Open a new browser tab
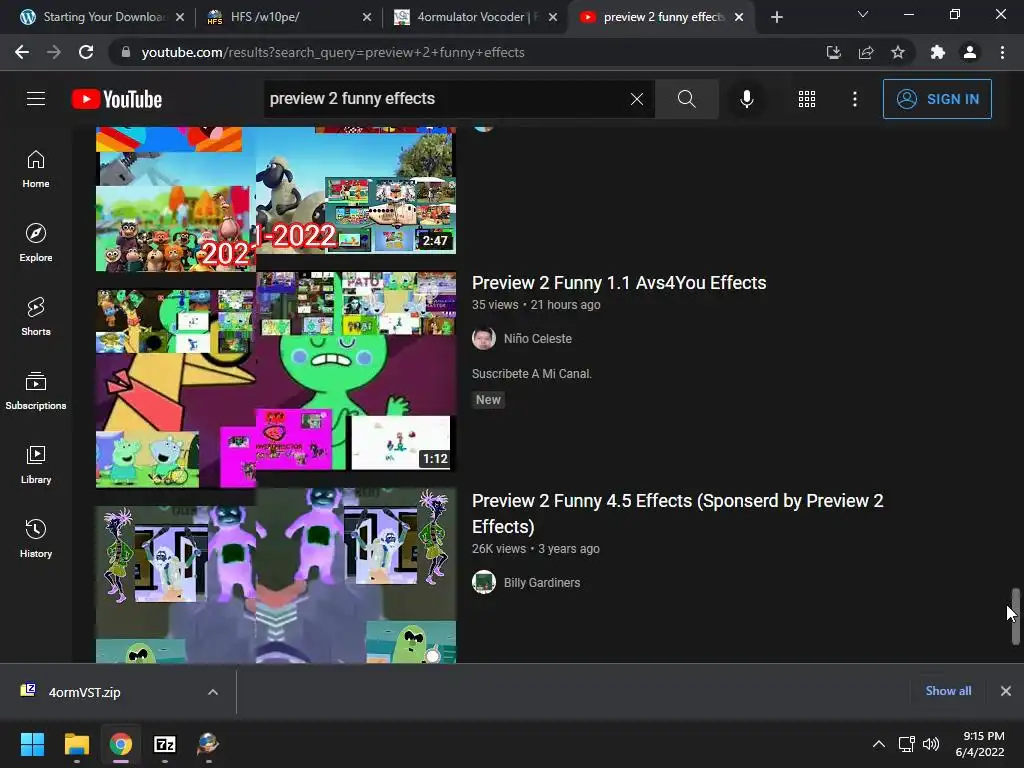1024x768 pixels. point(776,17)
